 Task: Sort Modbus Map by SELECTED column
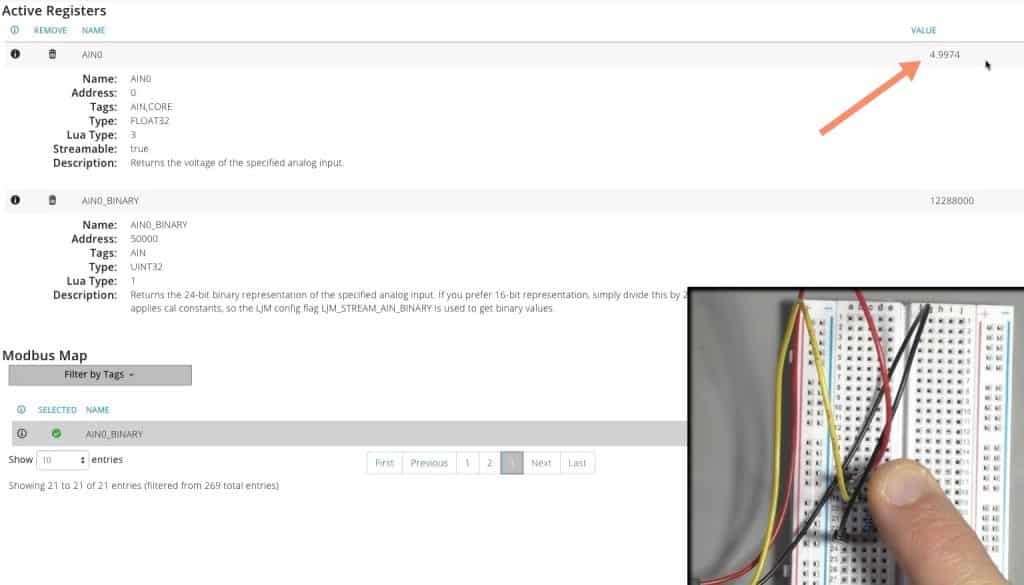point(57,409)
